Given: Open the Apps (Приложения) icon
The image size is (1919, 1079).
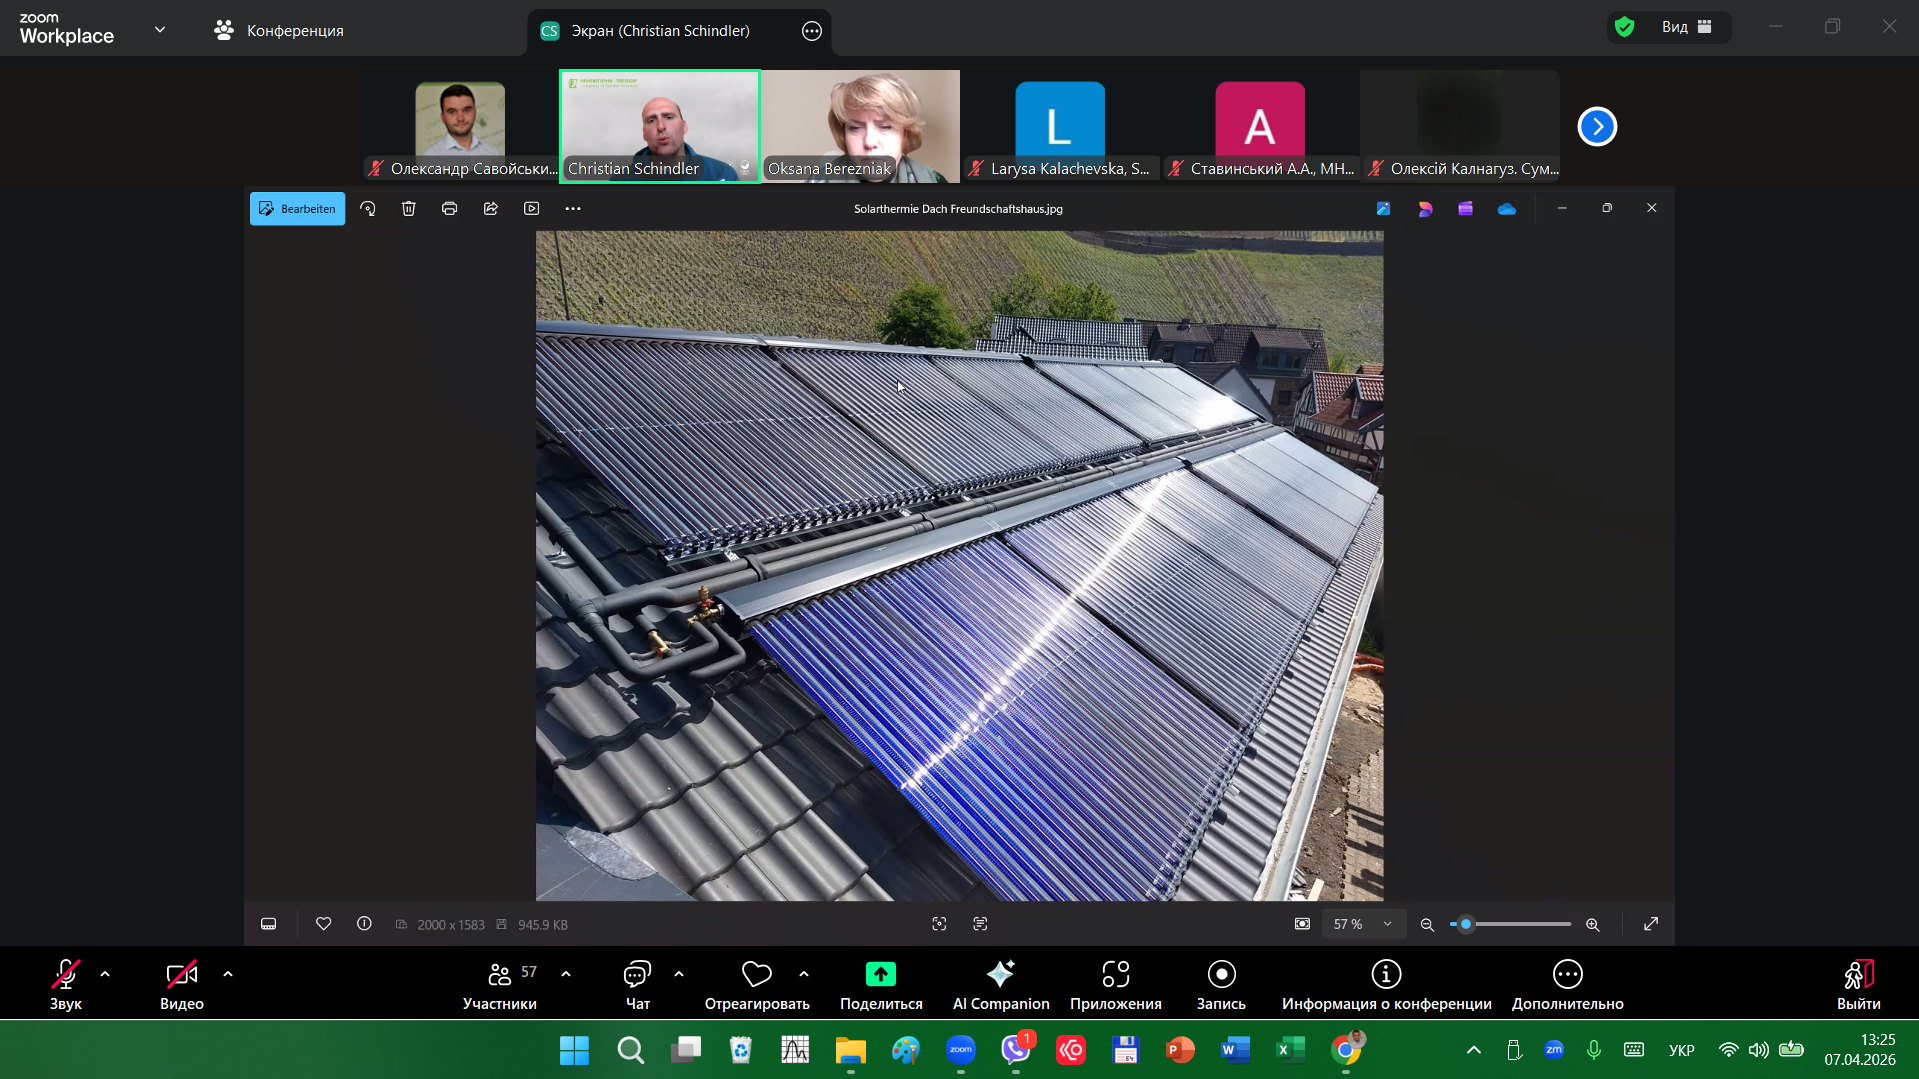Looking at the screenshot, I should (1115, 974).
